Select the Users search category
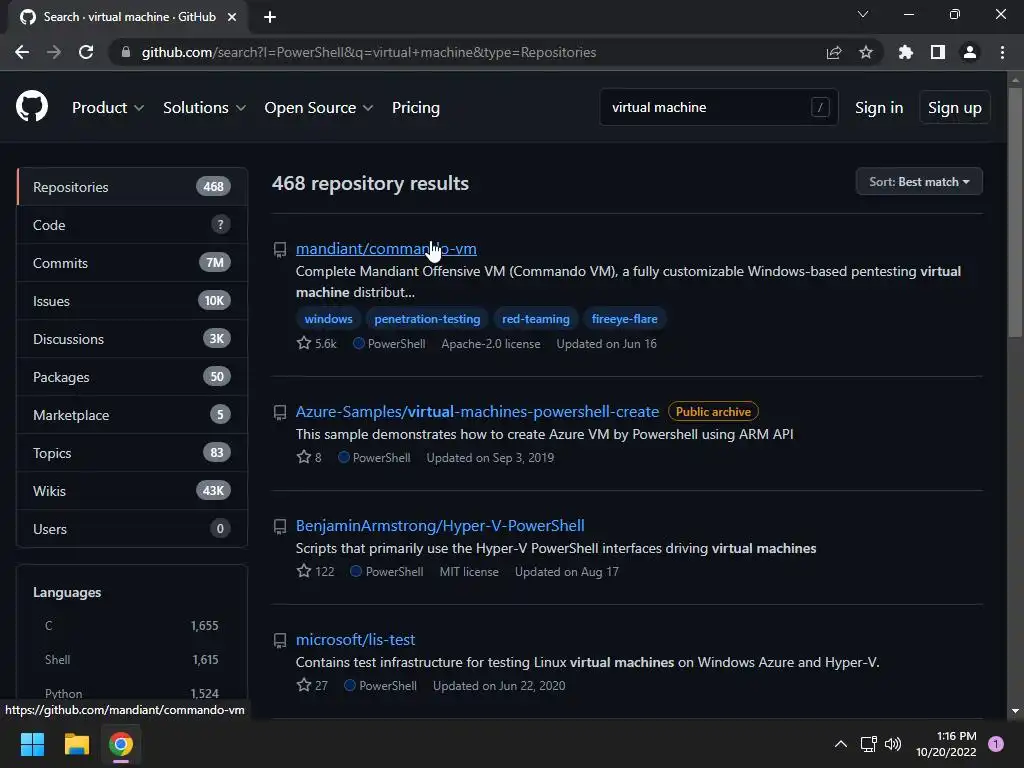 [x=131, y=528]
